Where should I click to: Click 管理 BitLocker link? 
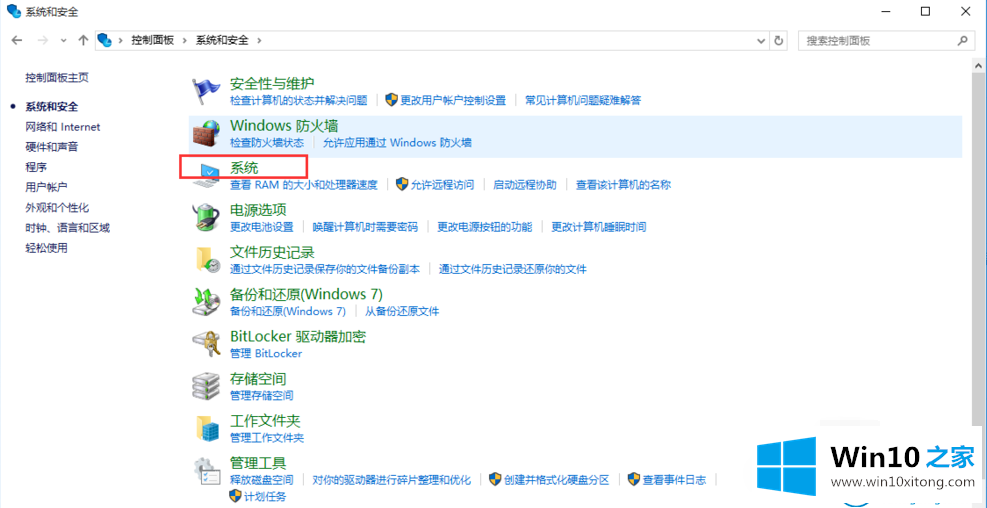(x=266, y=353)
